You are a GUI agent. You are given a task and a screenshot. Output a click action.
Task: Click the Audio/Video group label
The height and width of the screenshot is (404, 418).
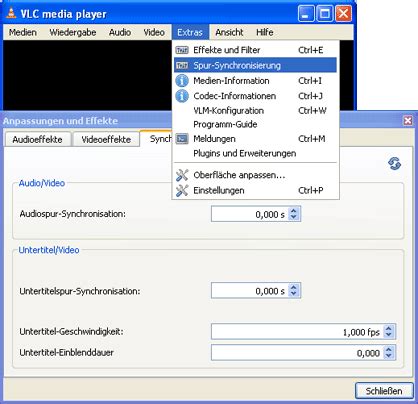click(42, 183)
